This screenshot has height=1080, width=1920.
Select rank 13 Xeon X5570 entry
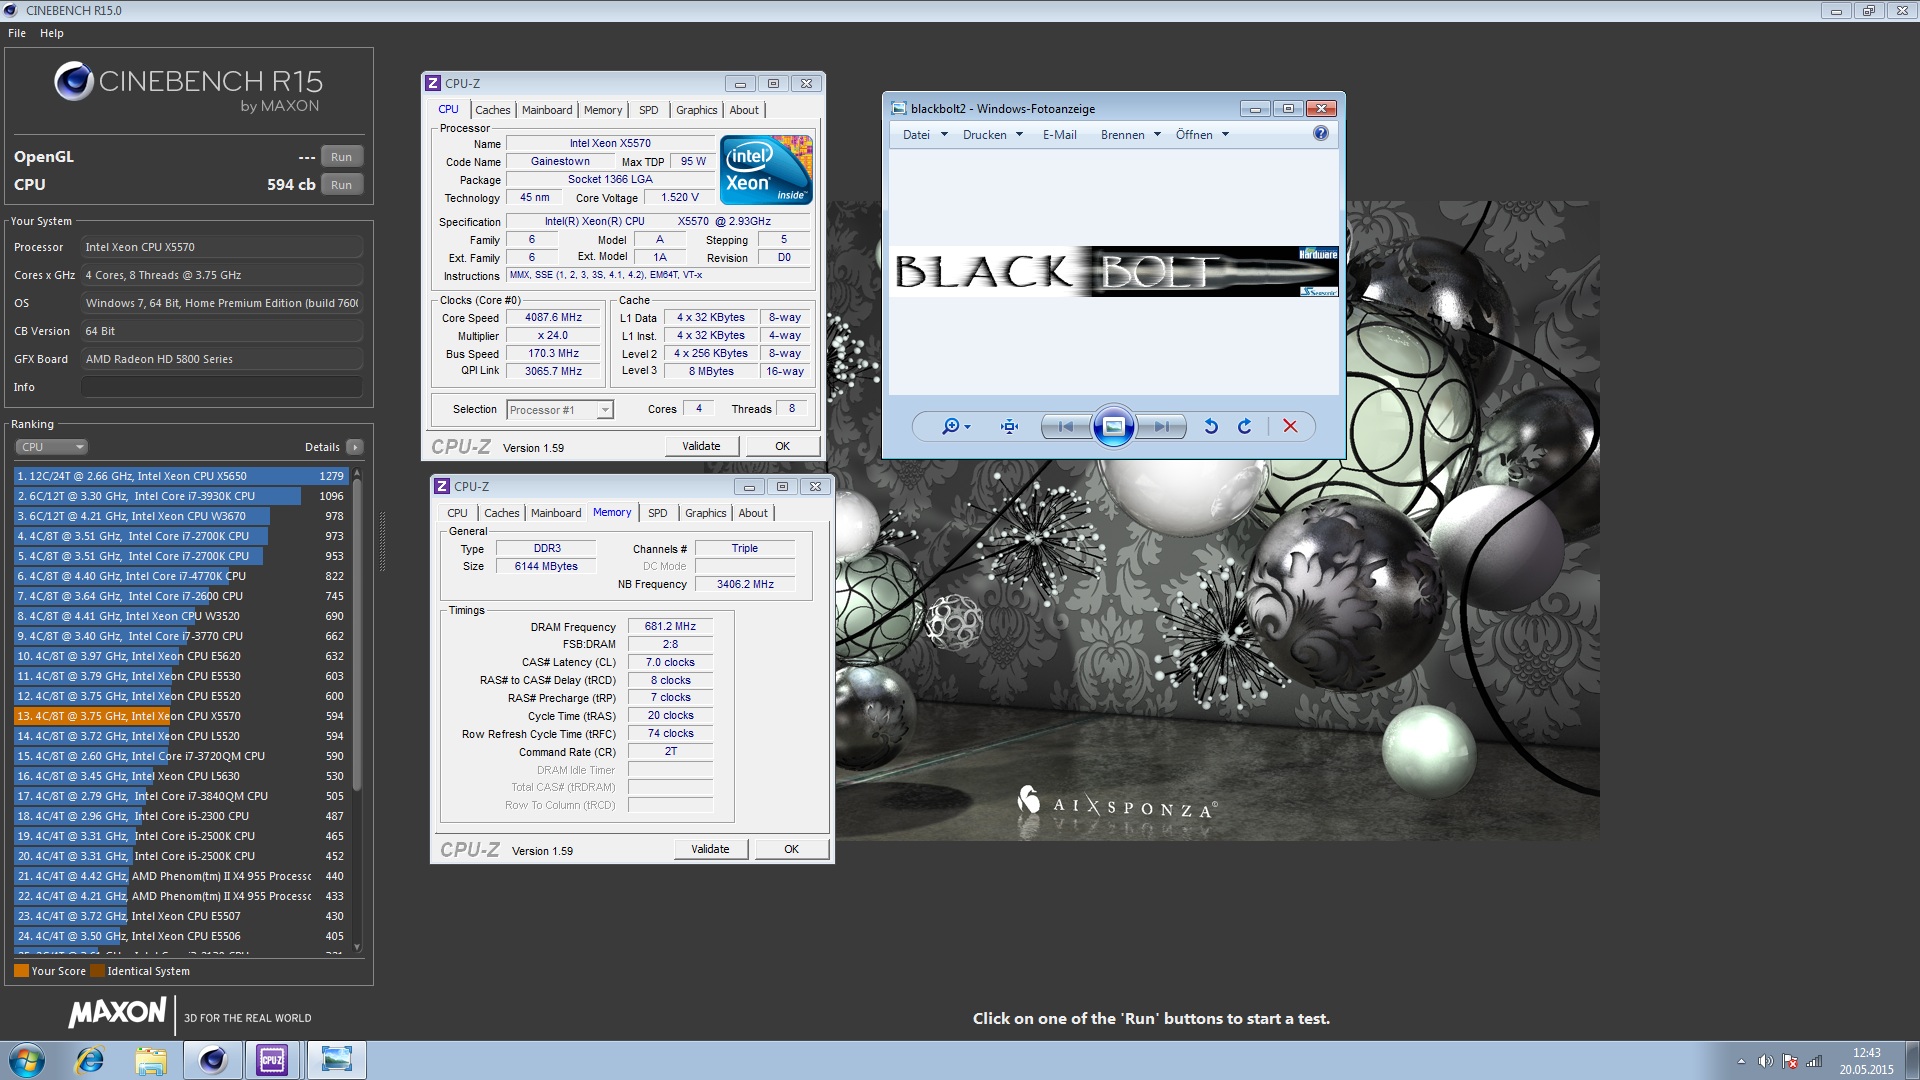click(x=180, y=716)
